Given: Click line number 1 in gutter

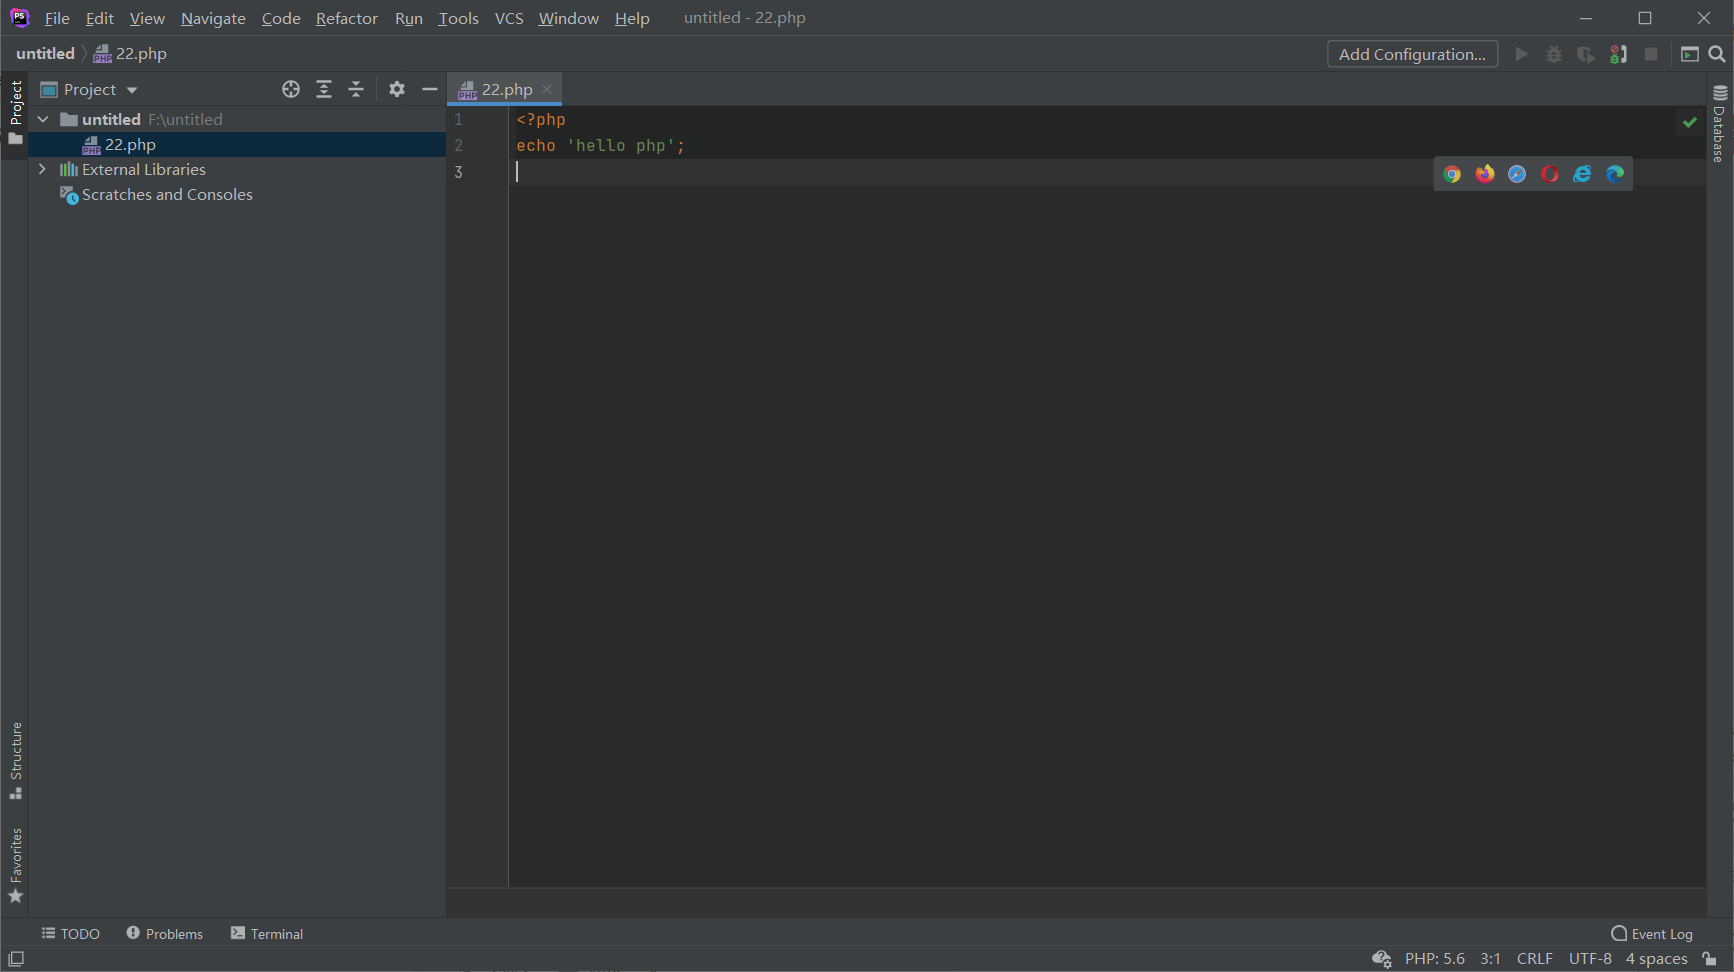Looking at the screenshot, I should (459, 119).
